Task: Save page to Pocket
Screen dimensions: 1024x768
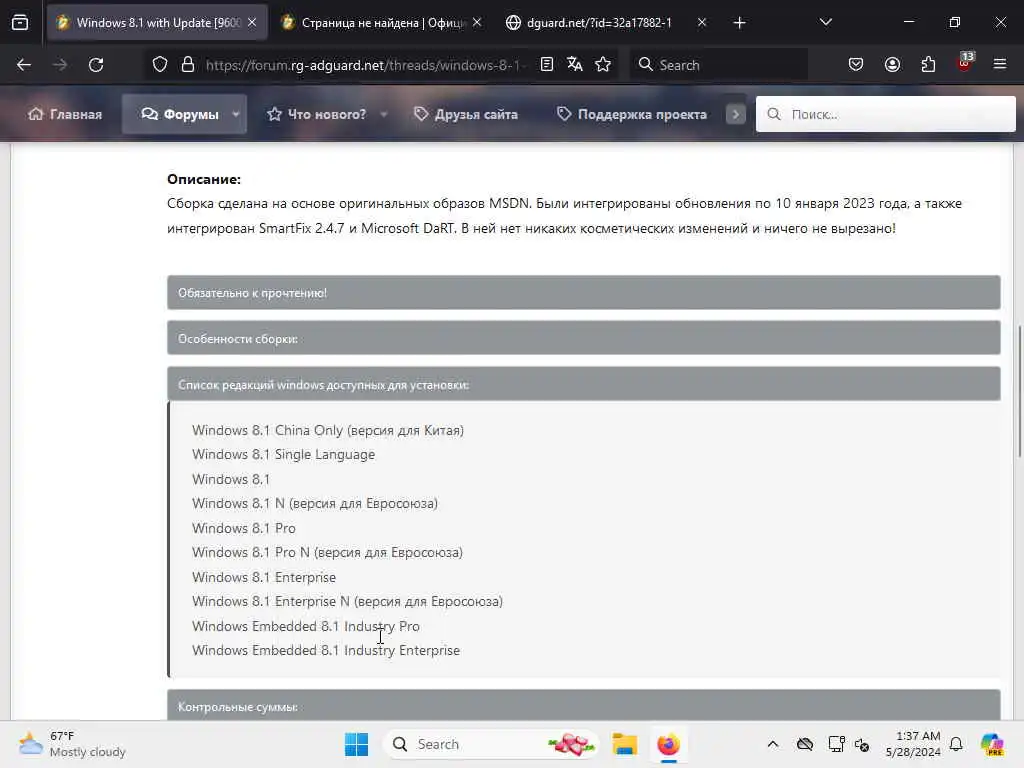Action: click(x=856, y=65)
